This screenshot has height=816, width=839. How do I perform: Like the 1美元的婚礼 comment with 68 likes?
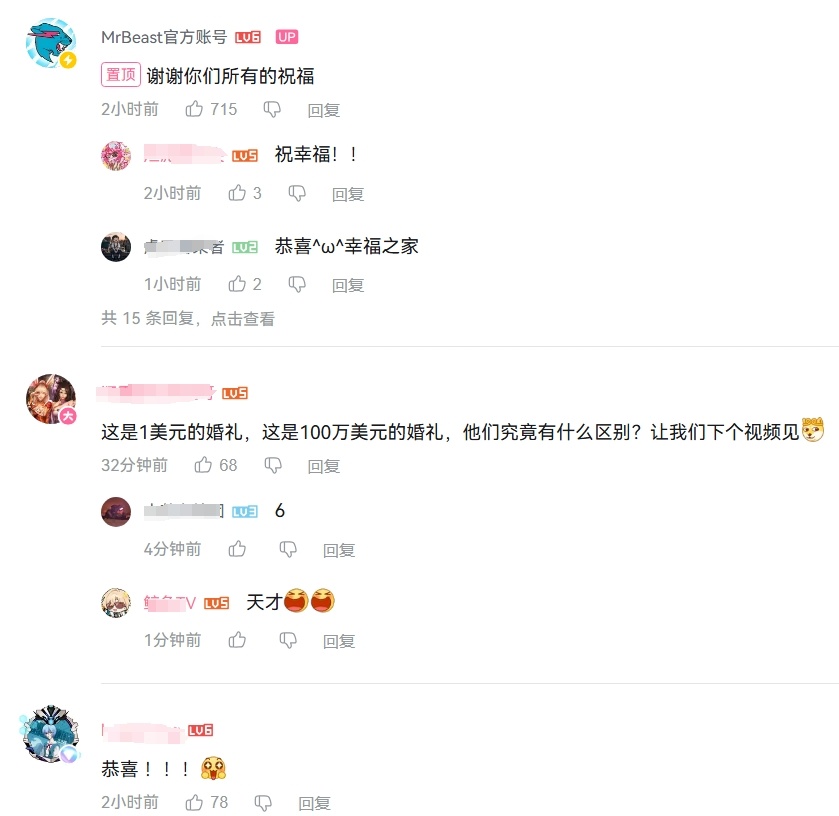[x=203, y=465]
